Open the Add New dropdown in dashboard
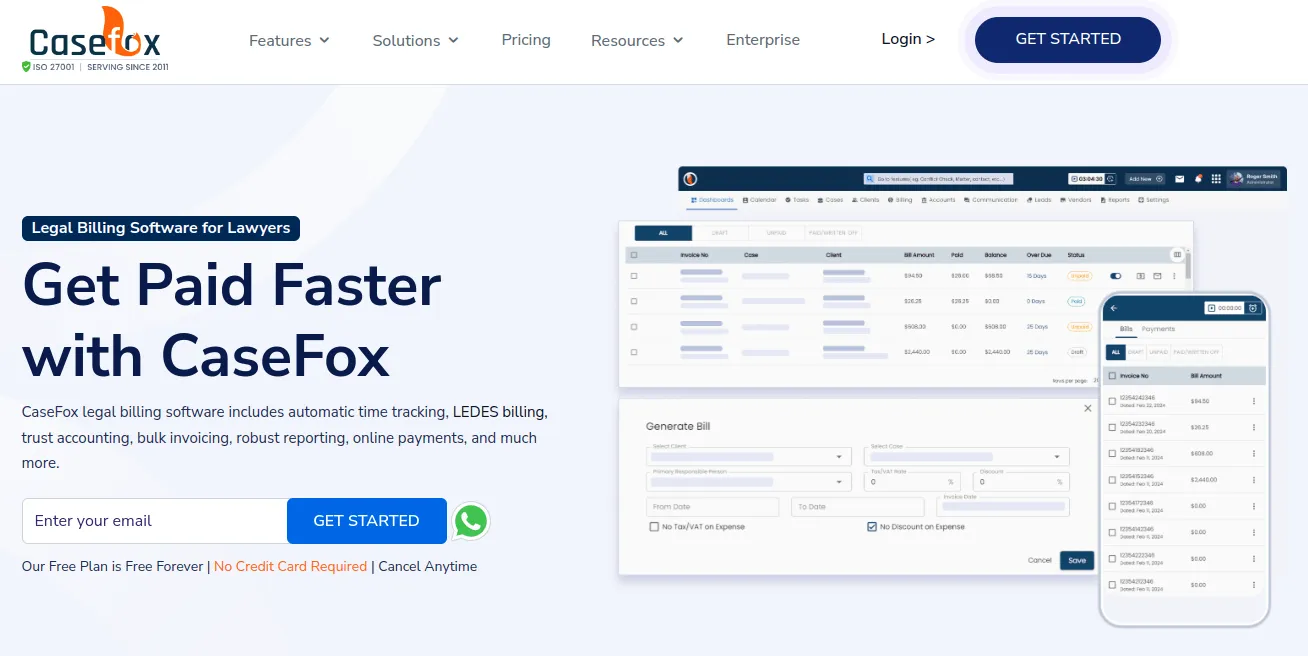 pyautogui.click(x=1145, y=179)
